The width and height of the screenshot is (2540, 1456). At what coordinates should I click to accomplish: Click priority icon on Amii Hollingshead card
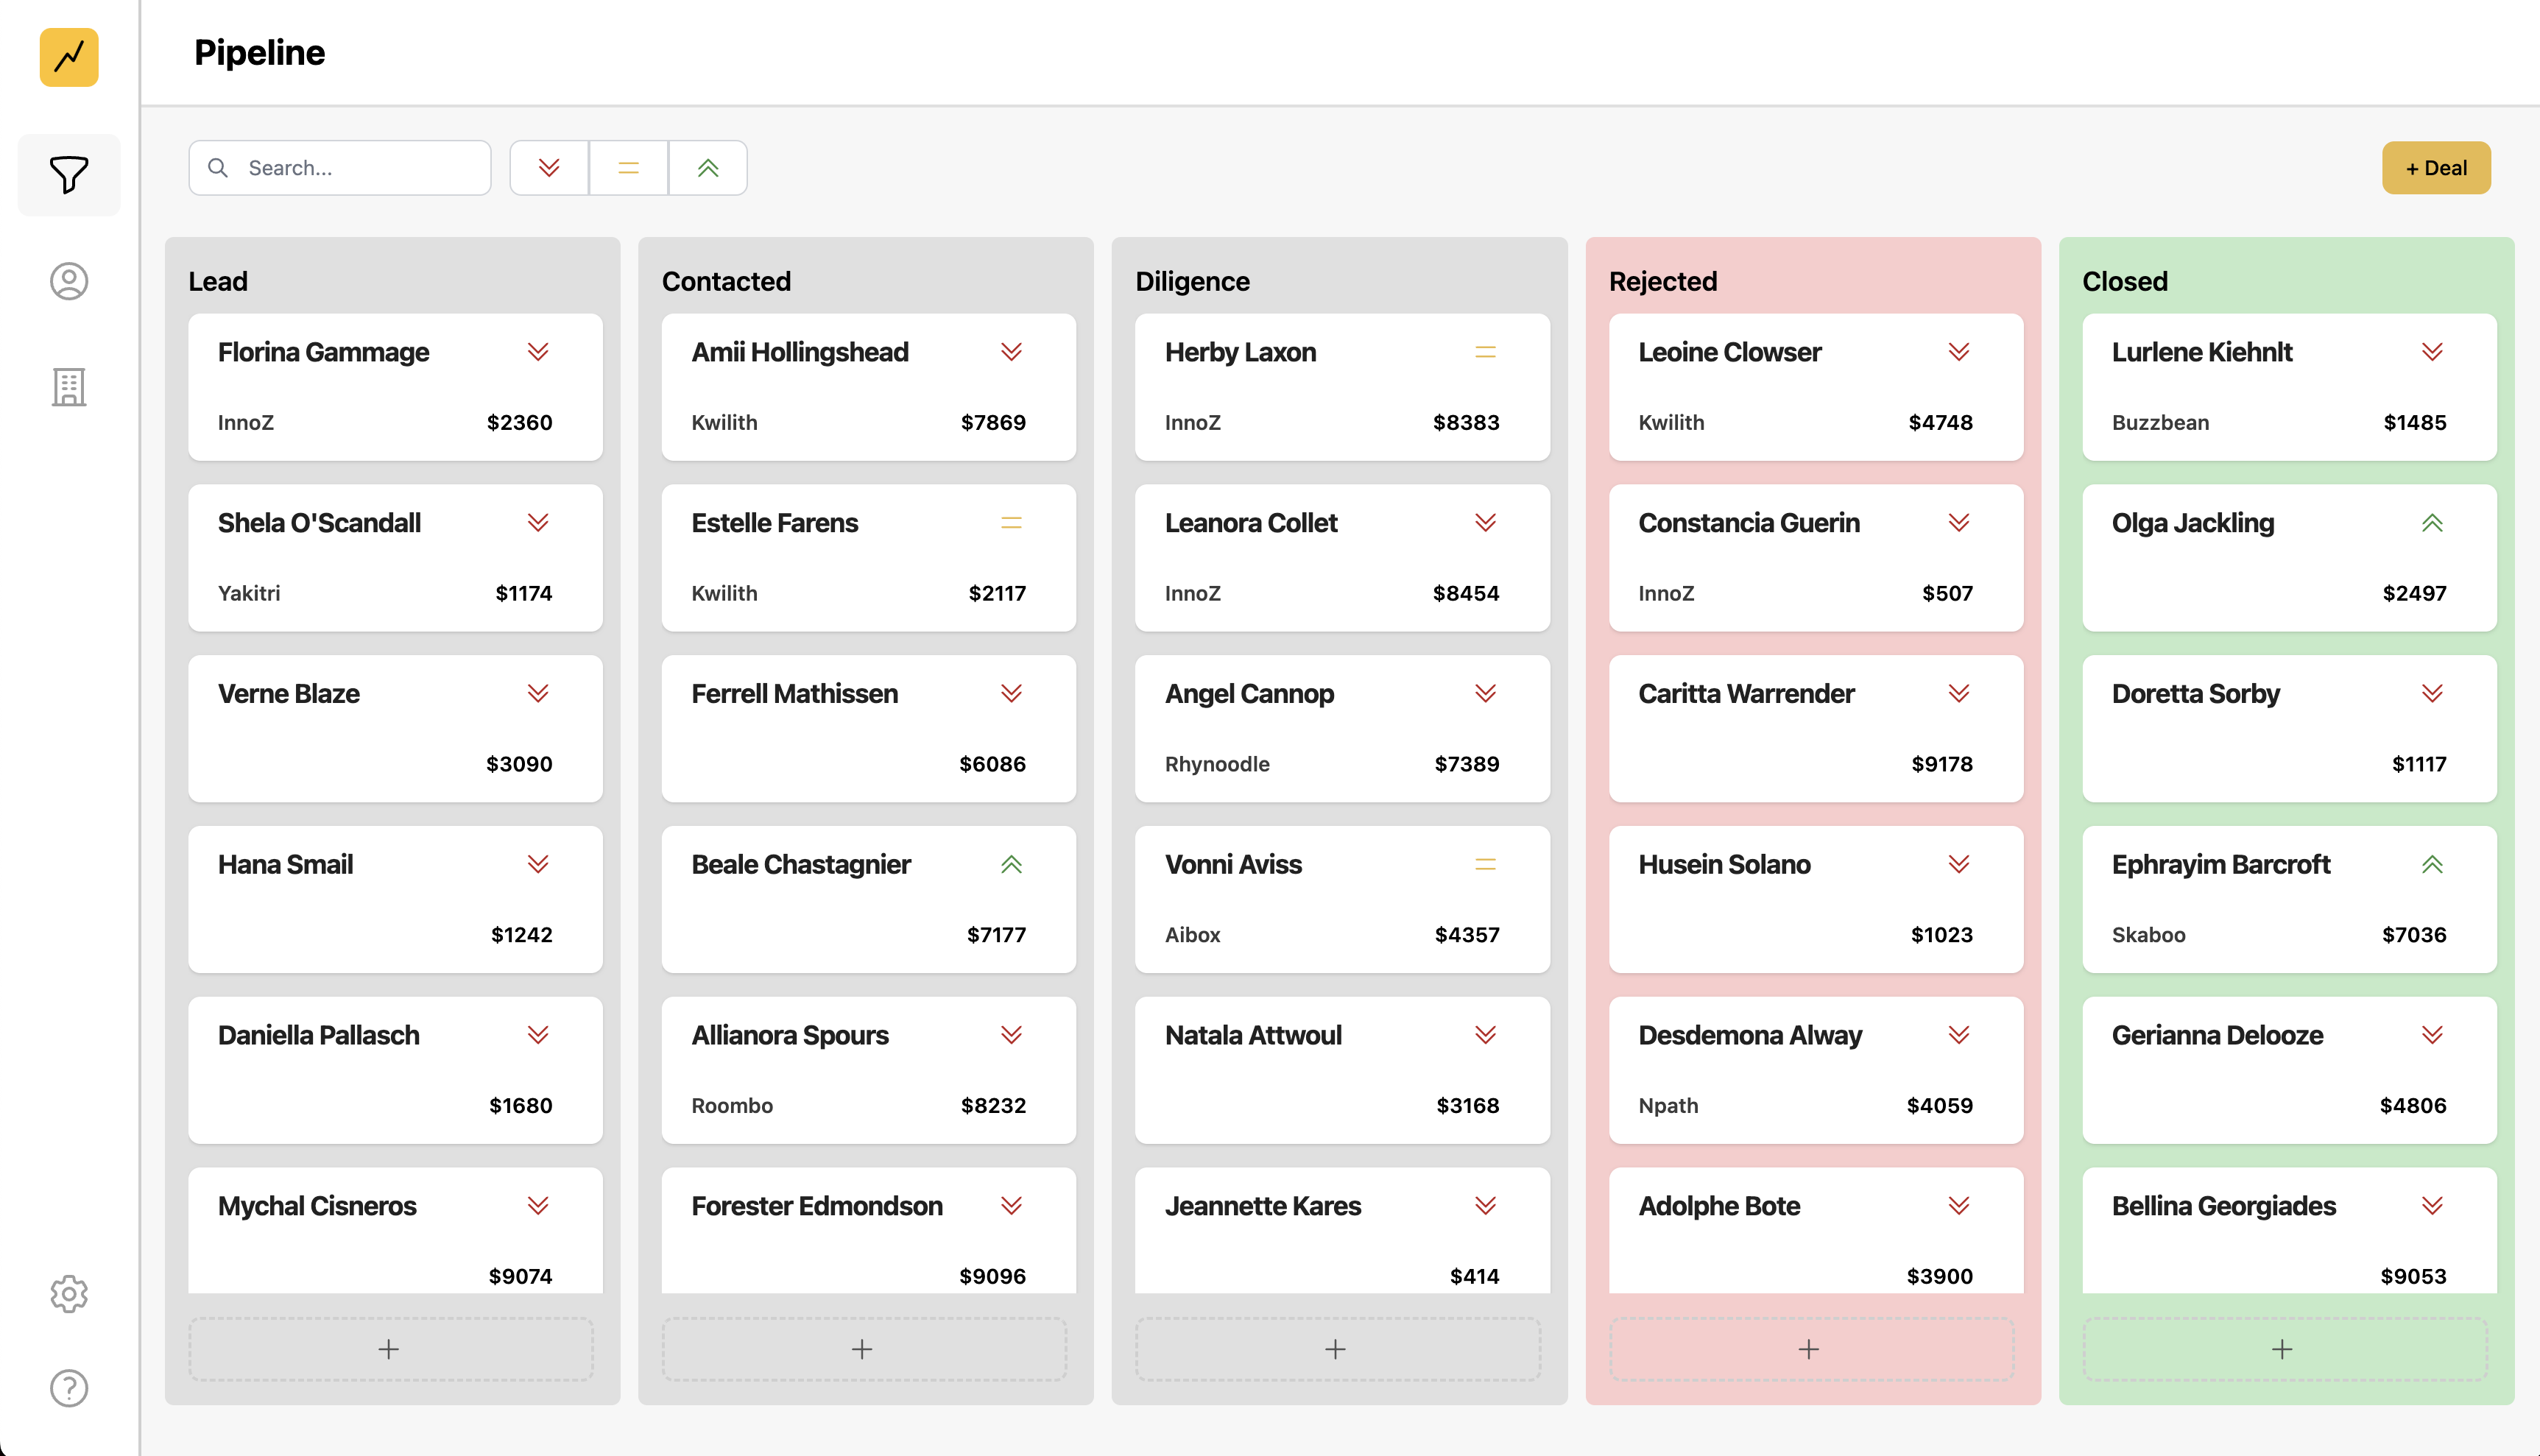[1011, 352]
